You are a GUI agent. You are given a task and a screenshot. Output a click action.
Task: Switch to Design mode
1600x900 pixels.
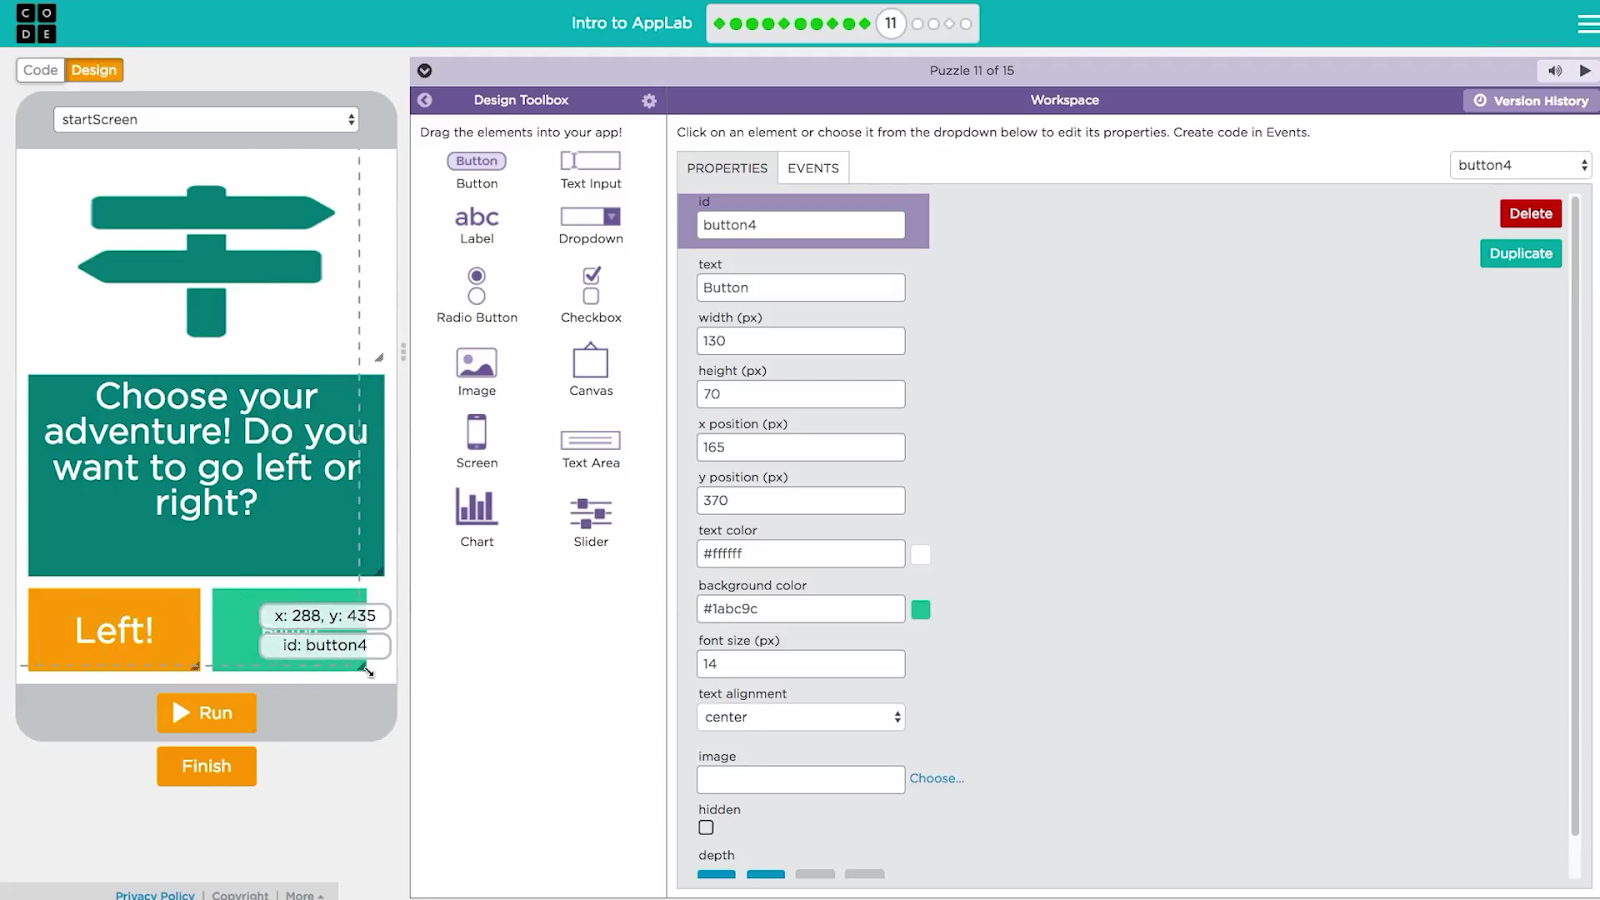point(94,70)
